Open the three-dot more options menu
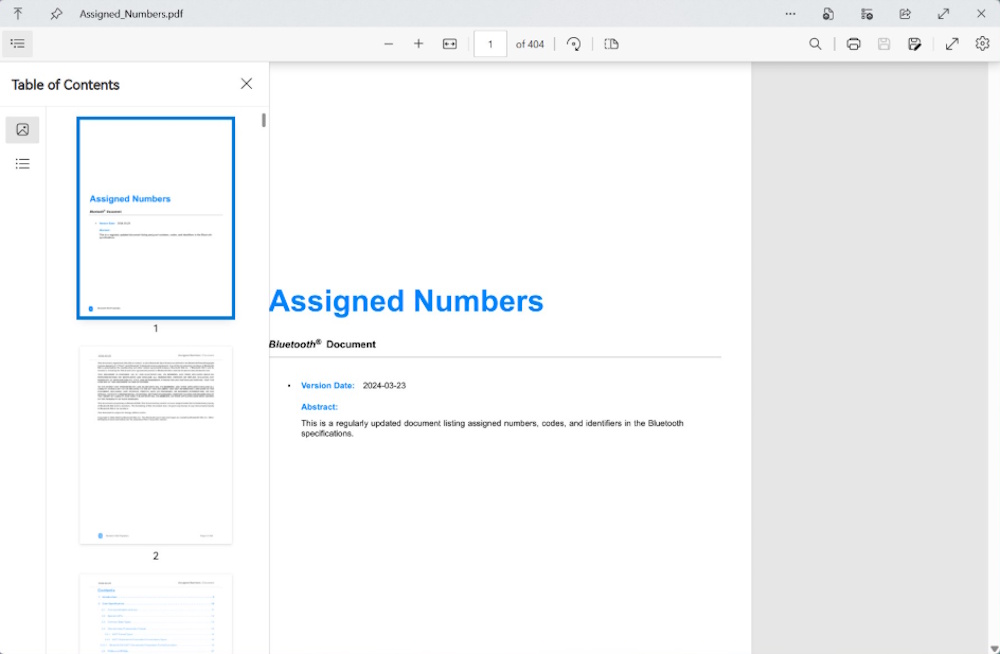This screenshot has width=1000, height=654. click(790, 13)
